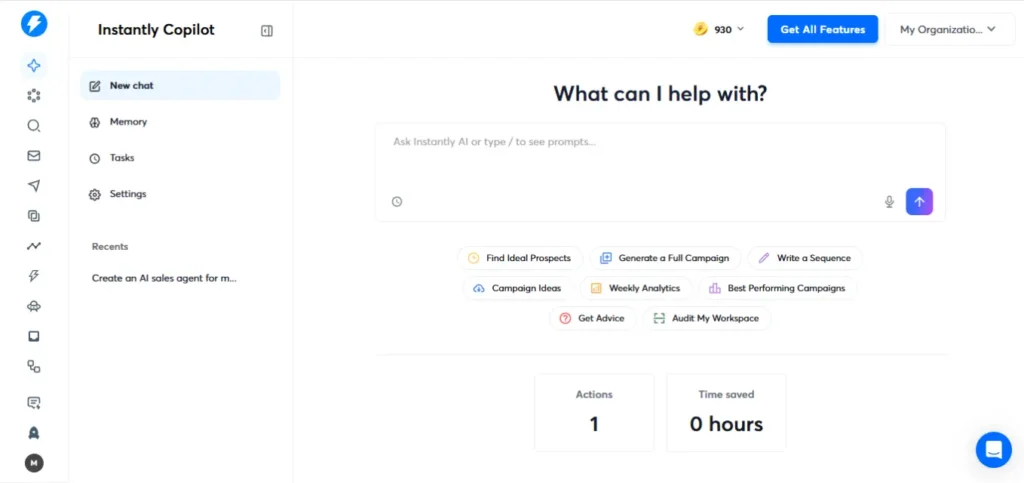Select Write a Sequence prompt
The width and height of the screenshot is (1024, 483).
805,258
